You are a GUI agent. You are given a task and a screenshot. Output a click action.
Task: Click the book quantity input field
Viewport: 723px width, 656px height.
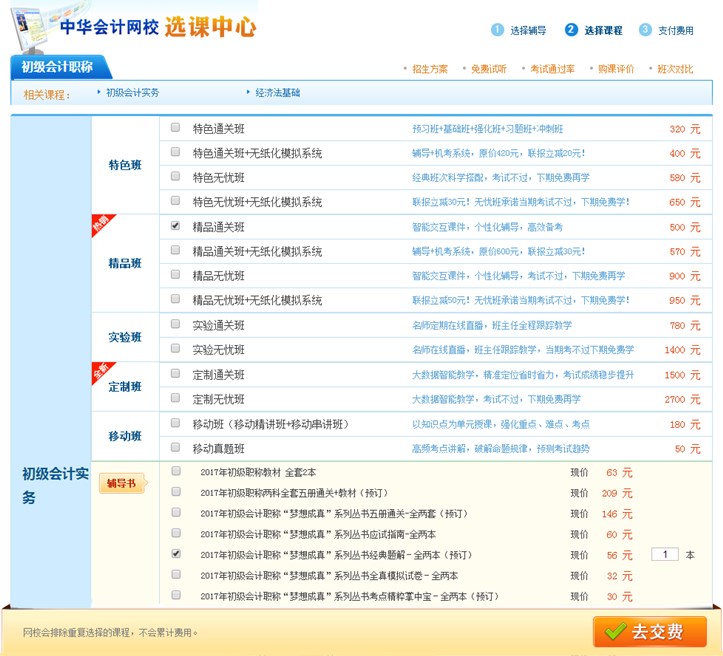point(665,554)
